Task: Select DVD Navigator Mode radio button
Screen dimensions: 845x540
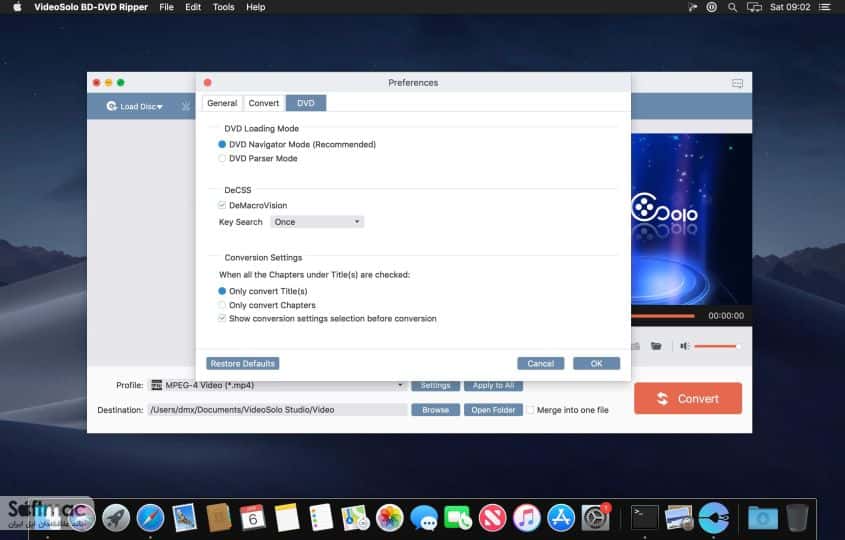Action: tap(222, 144)
